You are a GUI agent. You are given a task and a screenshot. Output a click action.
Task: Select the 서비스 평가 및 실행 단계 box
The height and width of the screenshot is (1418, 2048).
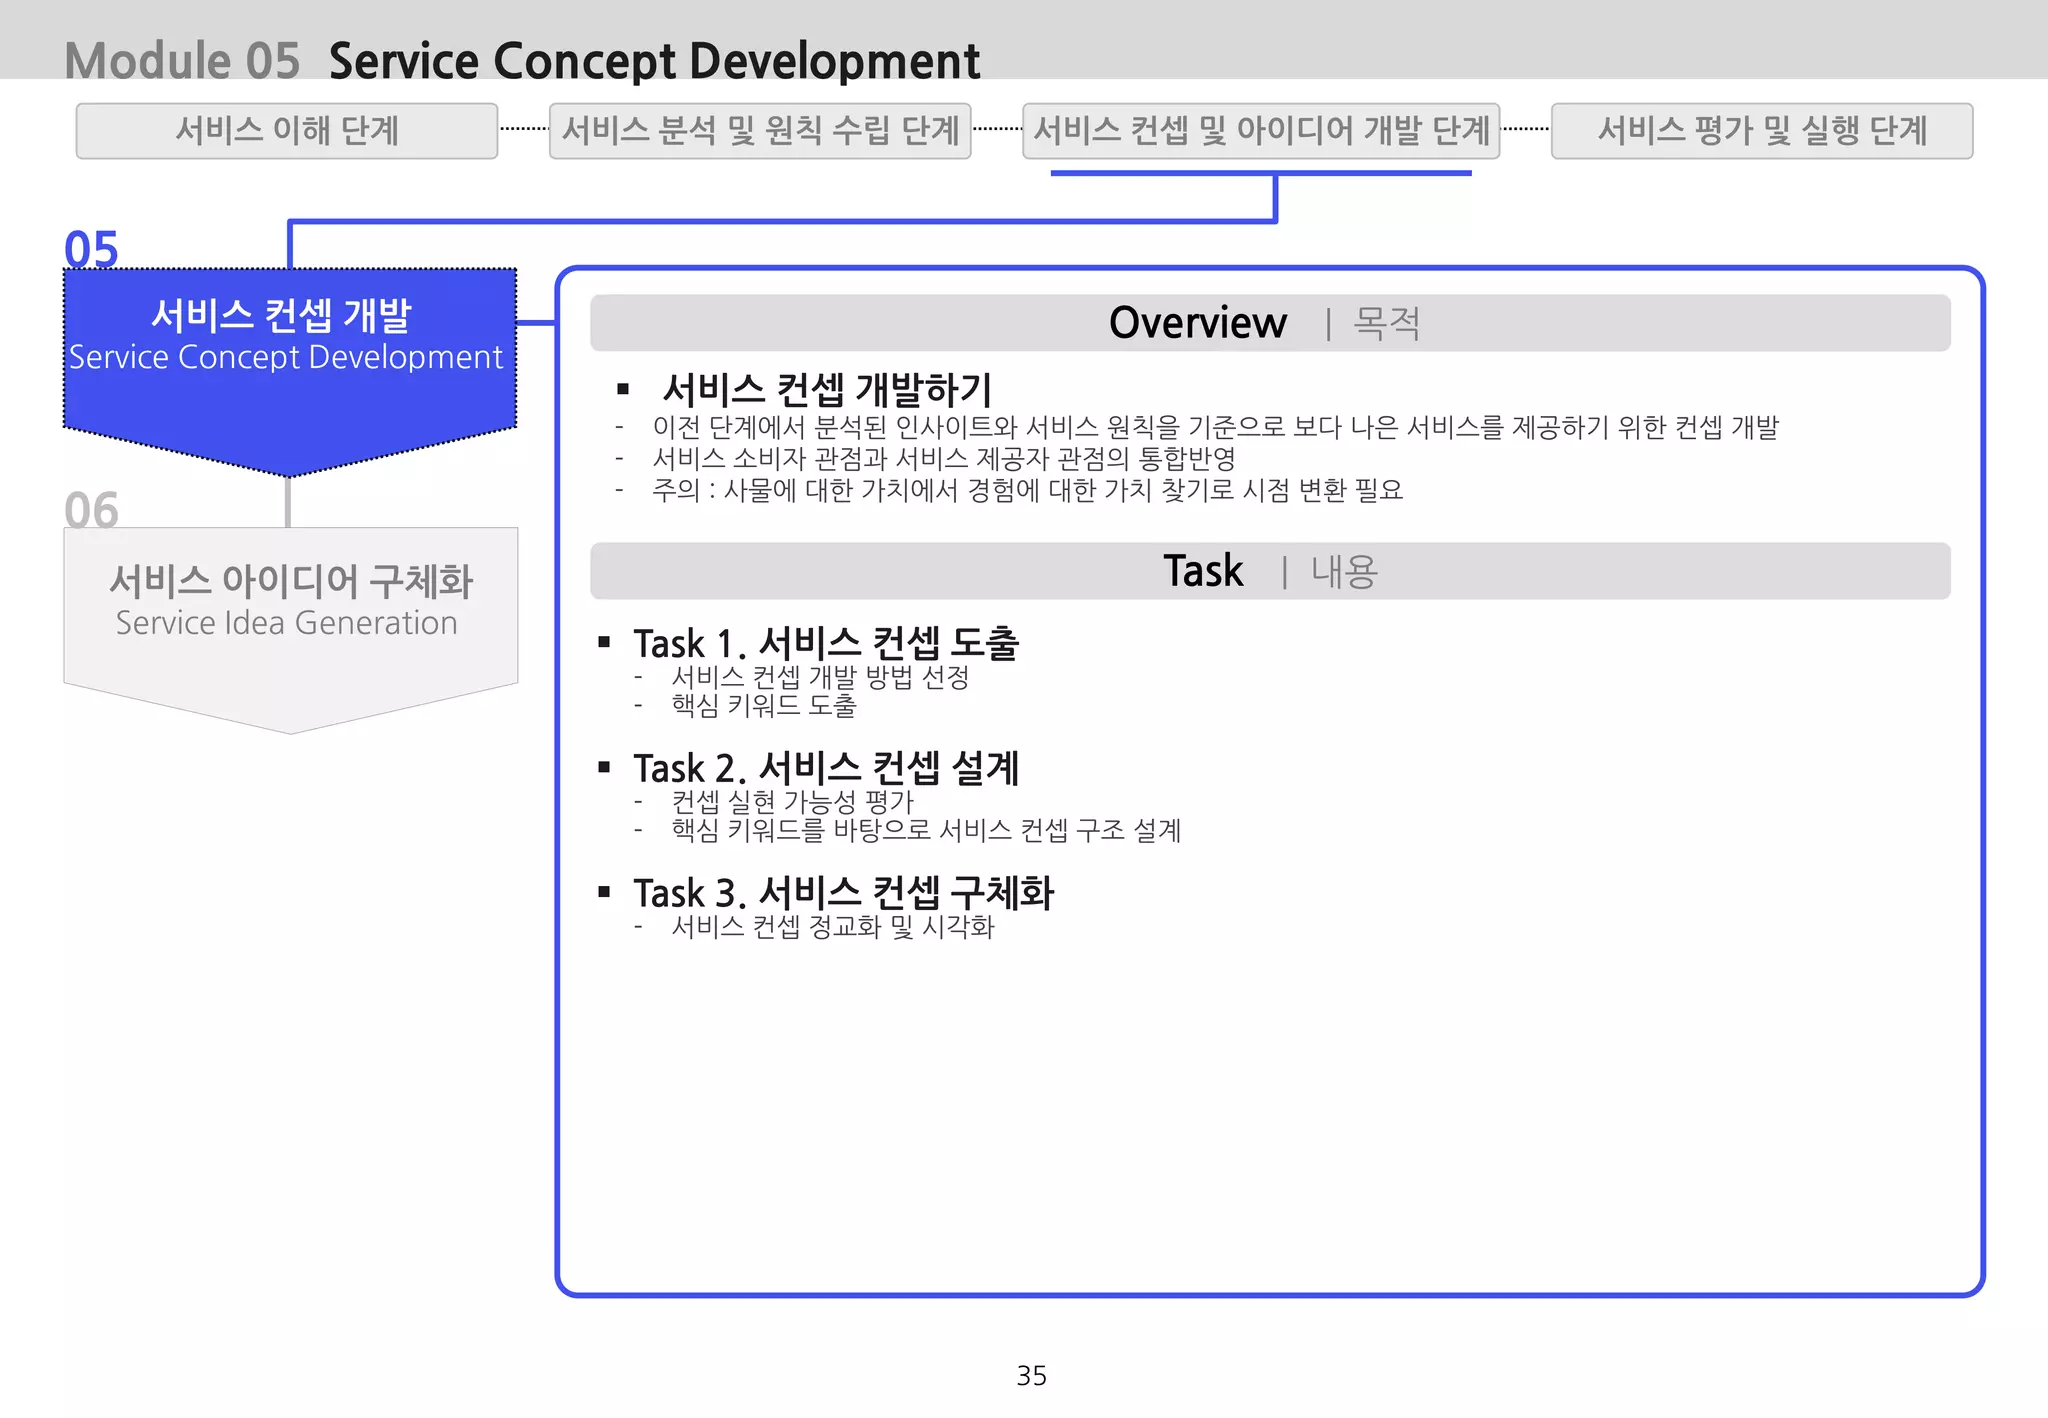(1762, 131)
